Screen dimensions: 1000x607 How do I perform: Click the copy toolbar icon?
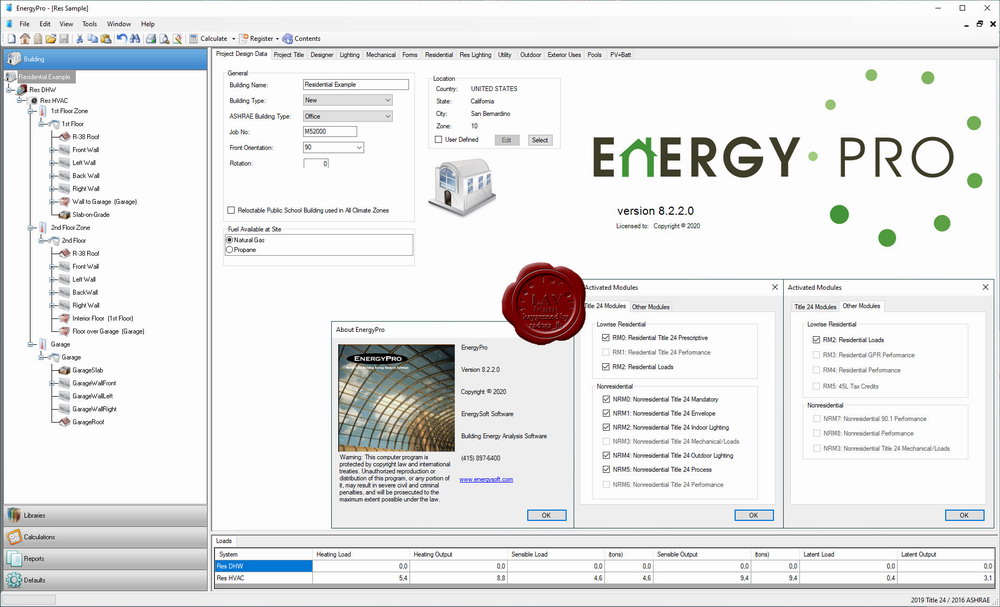tap(92, 38)
